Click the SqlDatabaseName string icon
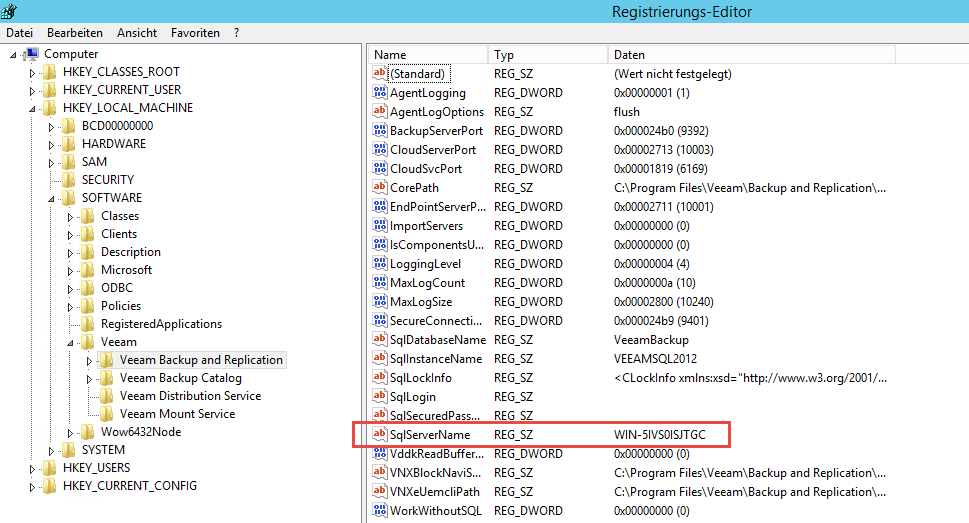This screenshot has width=969, height=523. point(379,339)
